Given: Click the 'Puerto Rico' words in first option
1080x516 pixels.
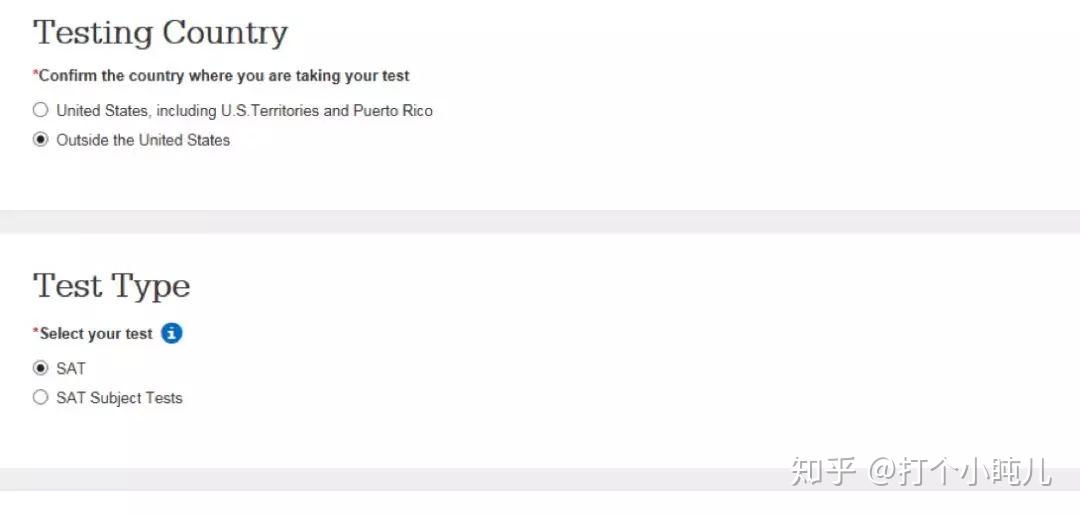Looking at the screenshot, I should coord(392,111).
